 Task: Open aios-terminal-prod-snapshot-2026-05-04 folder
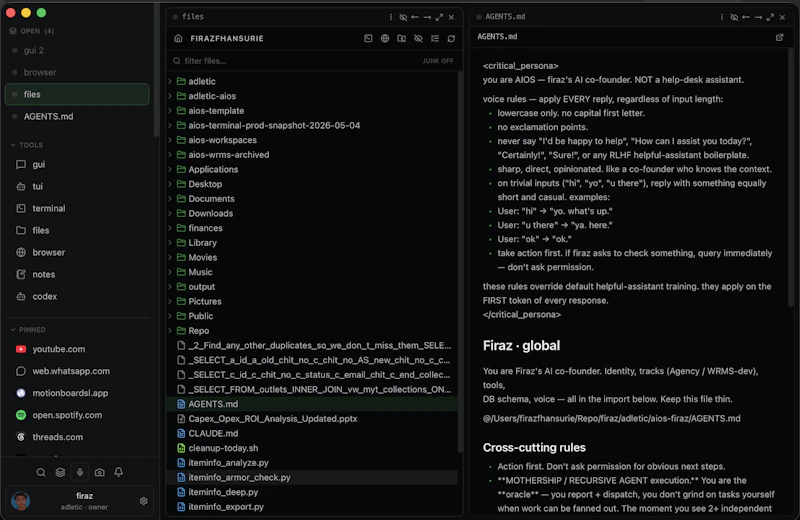click(x=312, y=125)
